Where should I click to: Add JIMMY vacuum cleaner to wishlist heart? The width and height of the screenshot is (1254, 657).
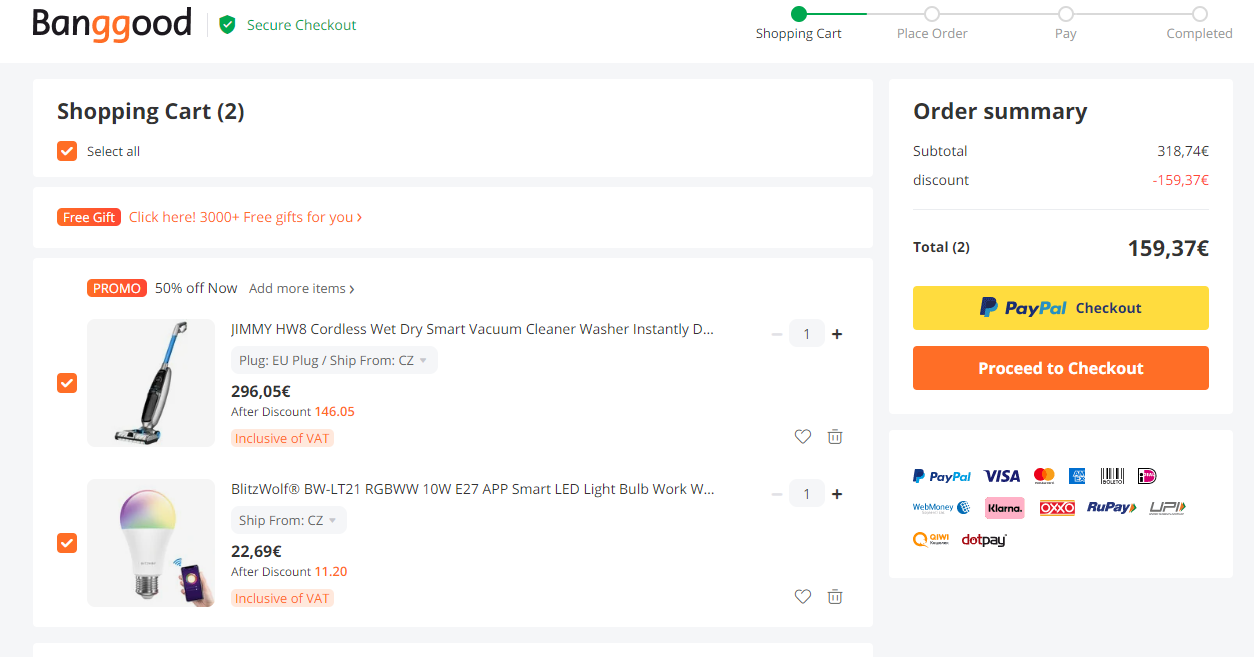coord(803,436)
